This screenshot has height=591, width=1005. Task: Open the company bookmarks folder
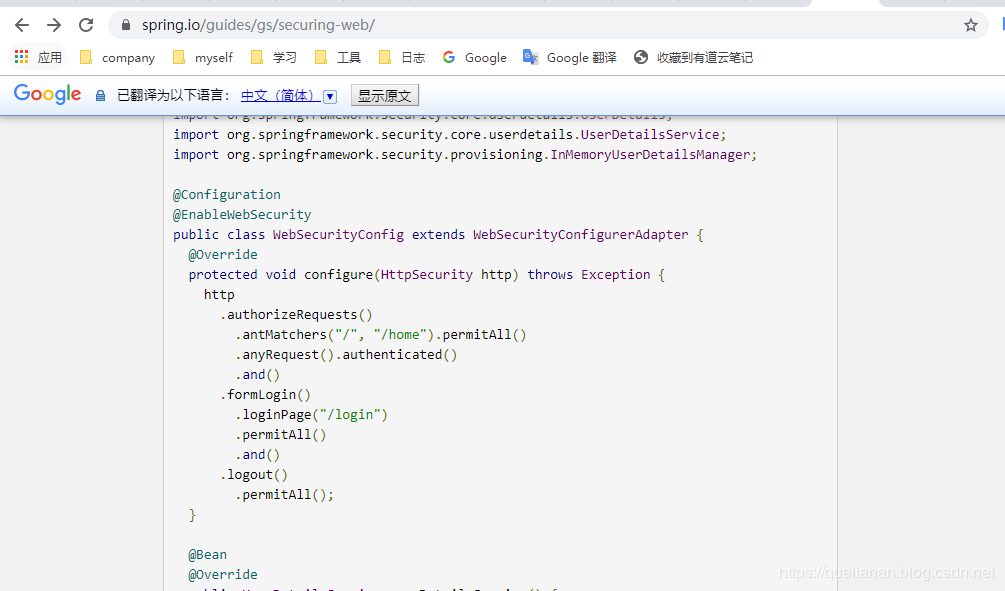(117, 58)
